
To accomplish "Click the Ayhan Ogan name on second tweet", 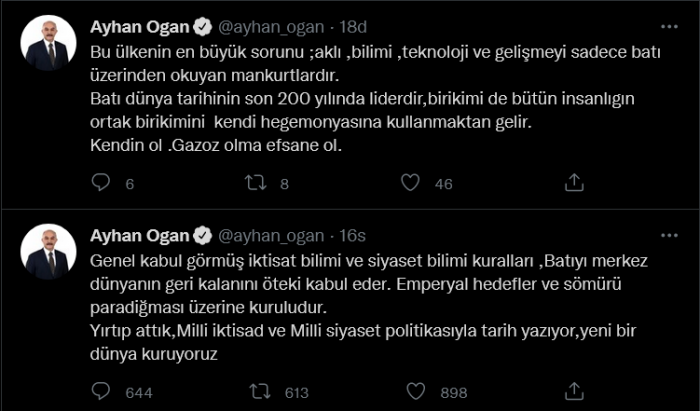I will pyautogui.click(x=140, y=236).
